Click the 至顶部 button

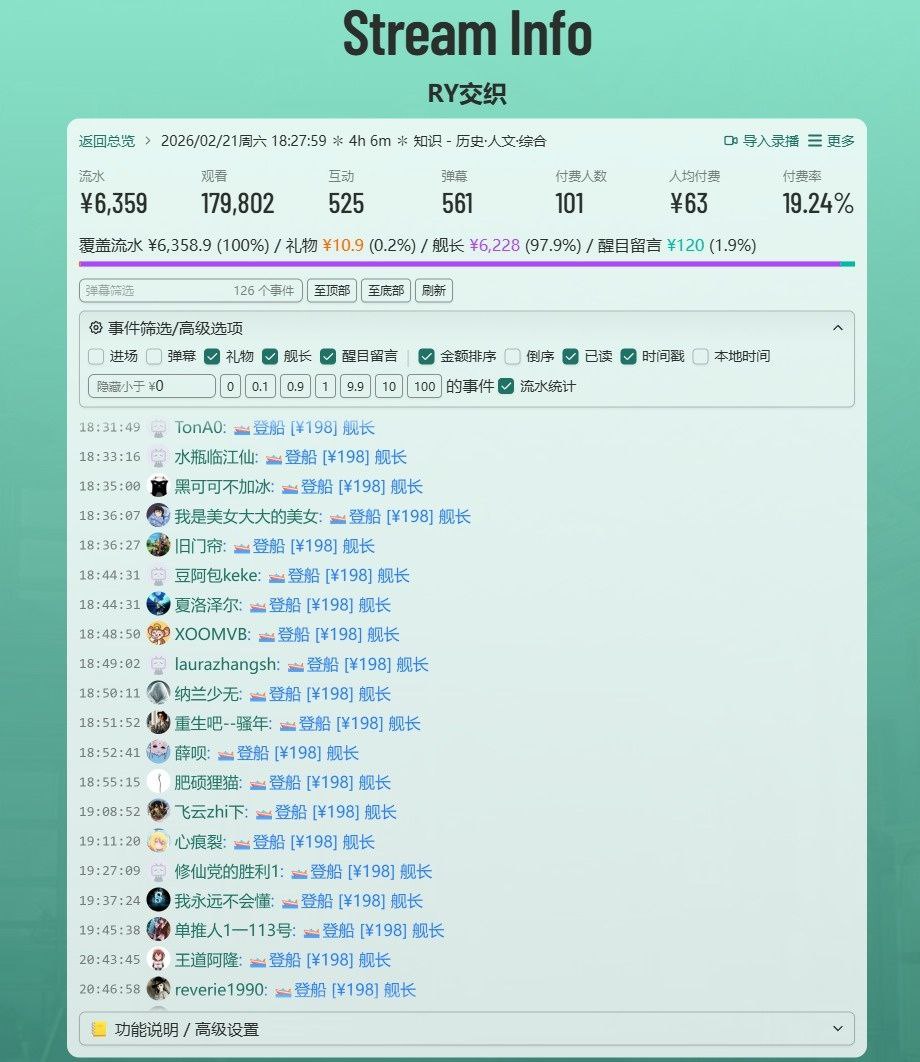tap(332, 291)
